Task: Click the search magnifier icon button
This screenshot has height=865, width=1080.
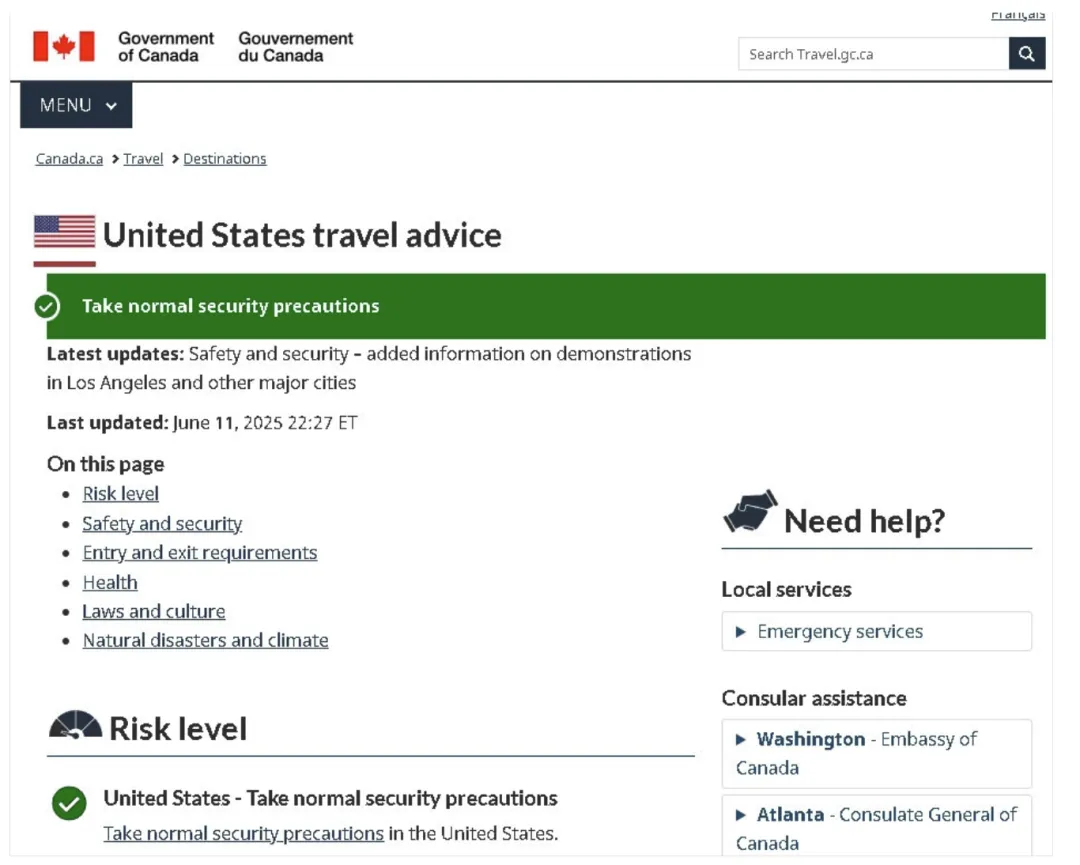Action: [1027, 54]
